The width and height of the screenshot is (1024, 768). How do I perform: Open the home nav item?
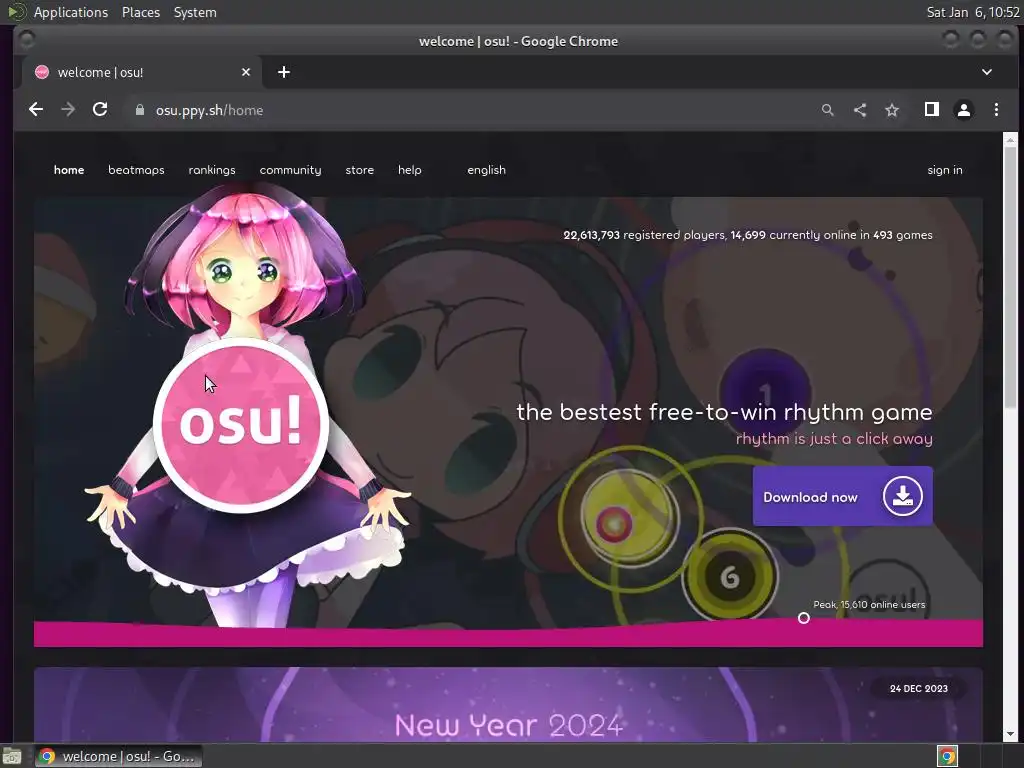69,170
